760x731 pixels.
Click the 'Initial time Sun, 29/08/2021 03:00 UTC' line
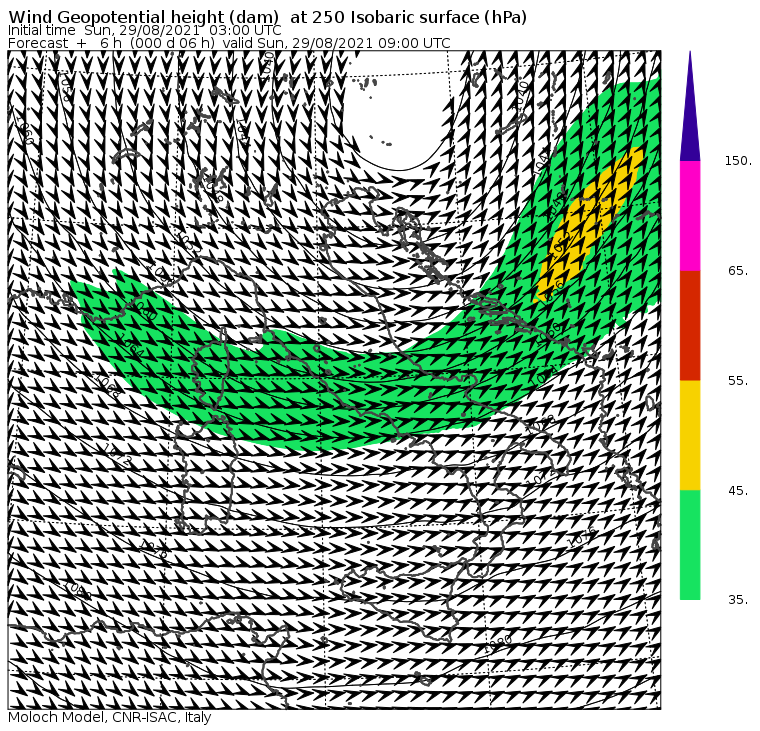145,30
